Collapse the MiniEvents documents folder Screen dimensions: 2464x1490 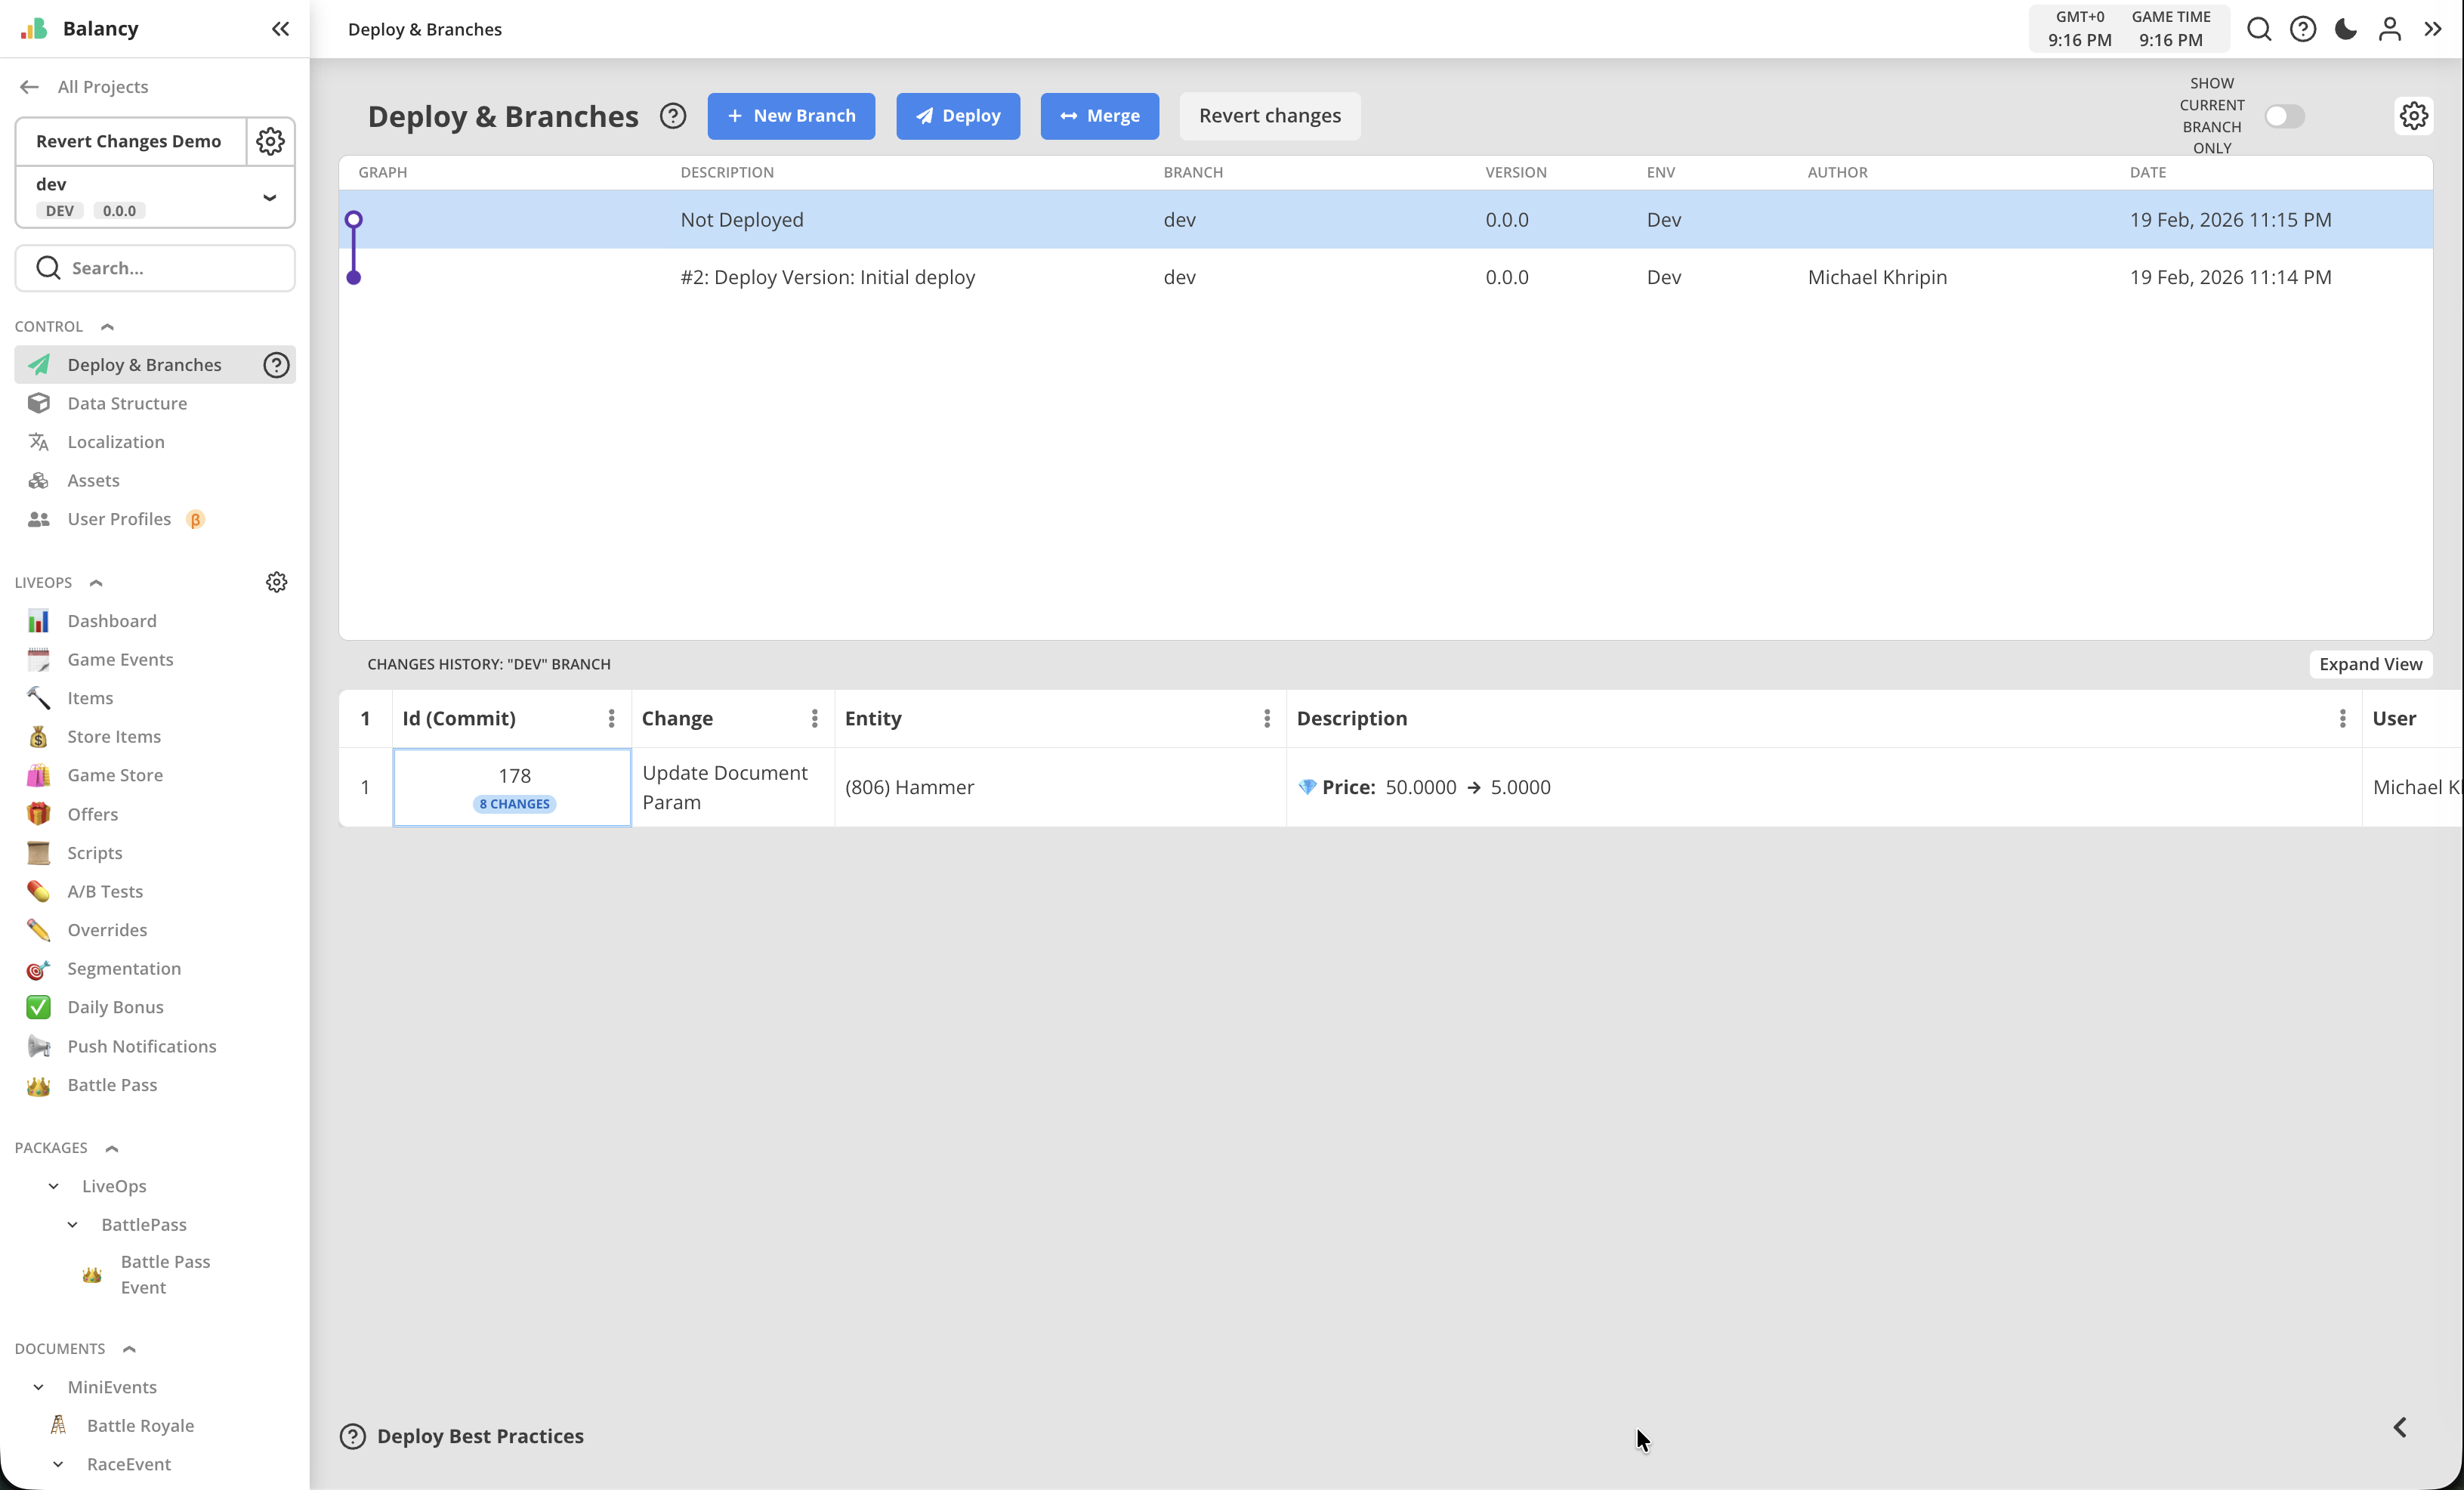tap(39, 1386)
